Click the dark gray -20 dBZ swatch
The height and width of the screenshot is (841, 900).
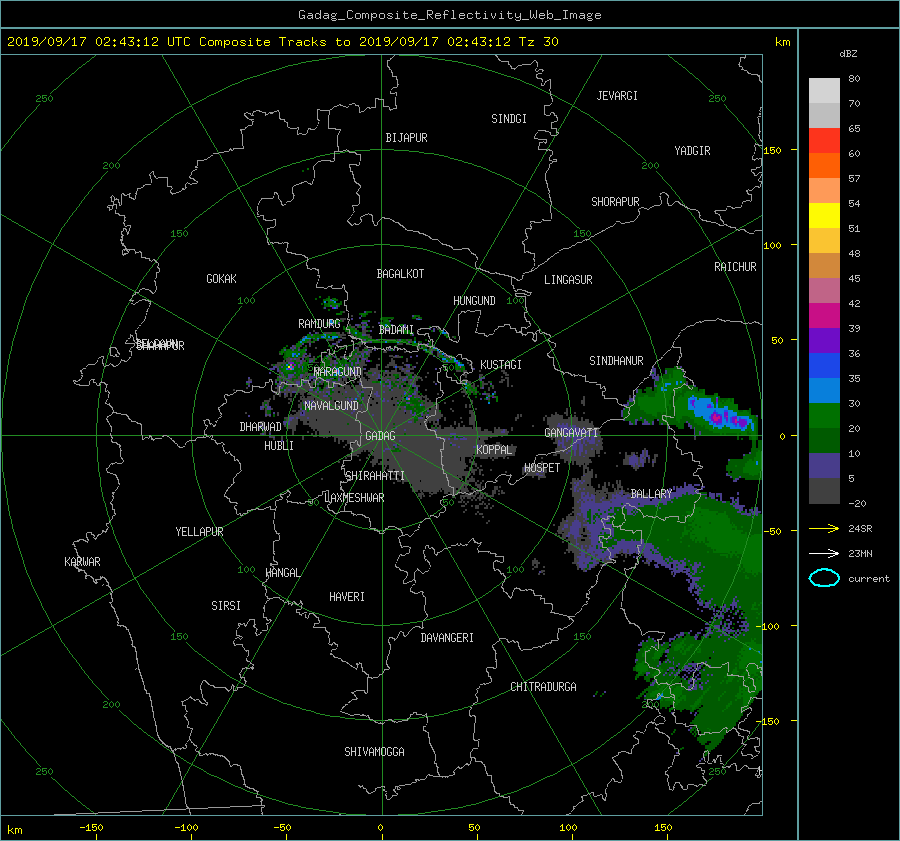824,491
